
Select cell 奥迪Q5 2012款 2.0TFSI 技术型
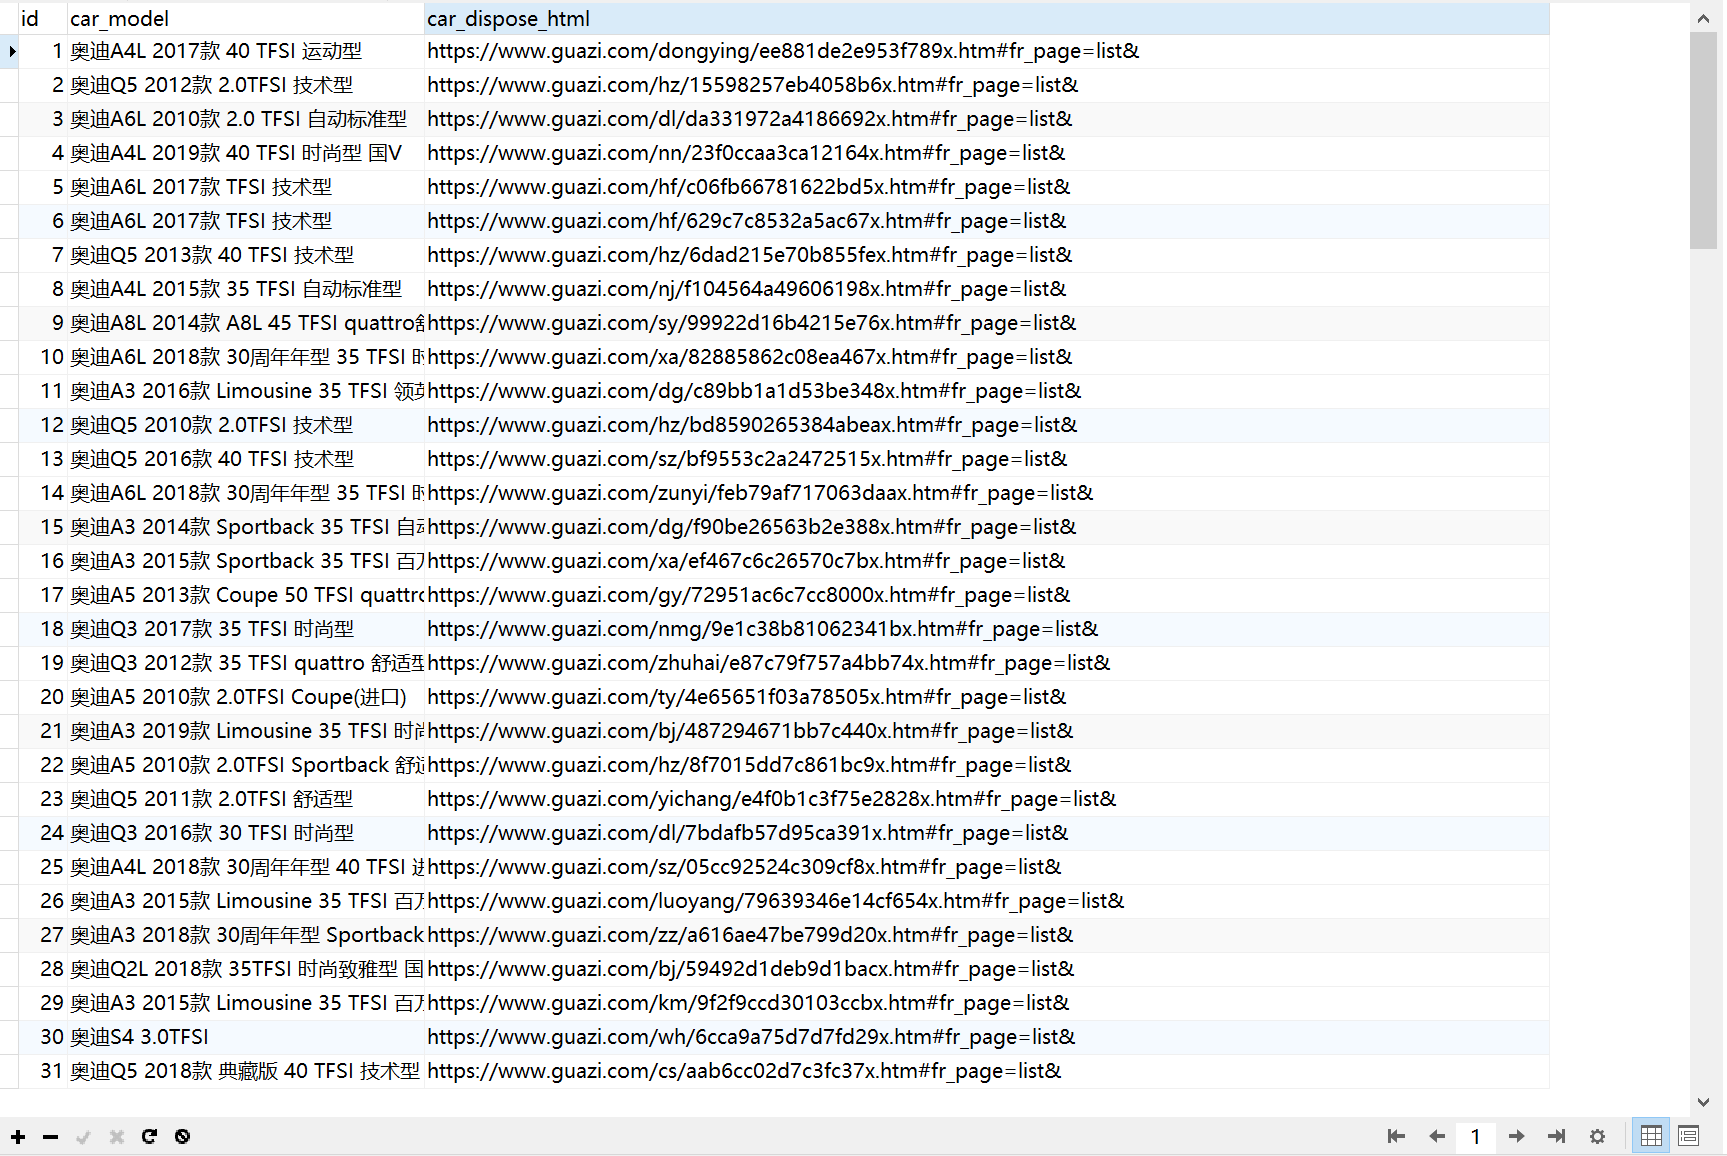(245, 85)
